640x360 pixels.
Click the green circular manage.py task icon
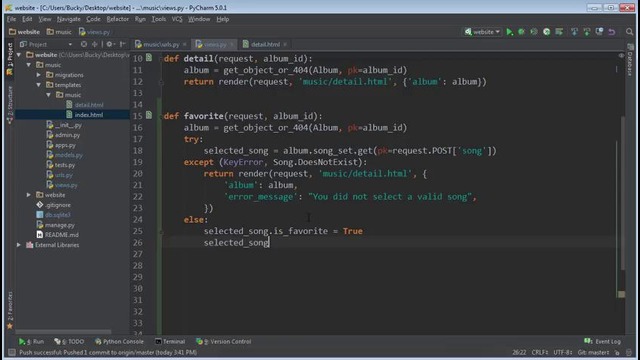(x=547, y=32)
